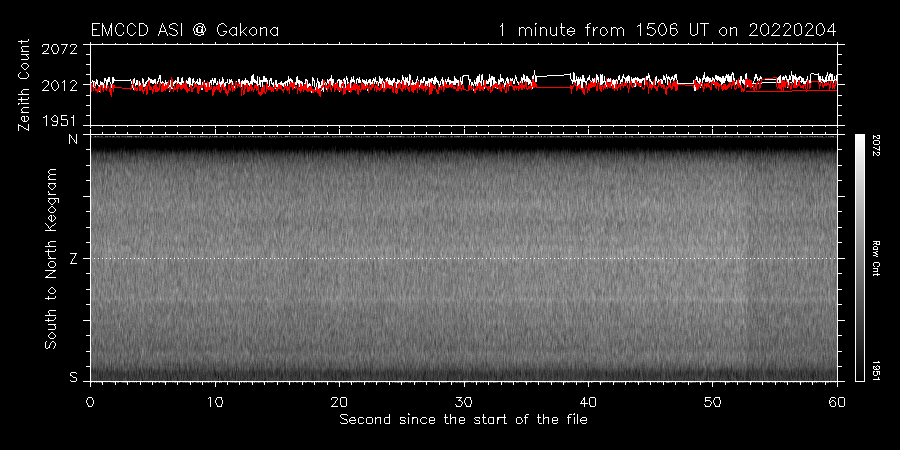The height and width of the screenshot is (450, 900).
Task: Click the x-axis tick label 30
Action: tap(464, 402)
